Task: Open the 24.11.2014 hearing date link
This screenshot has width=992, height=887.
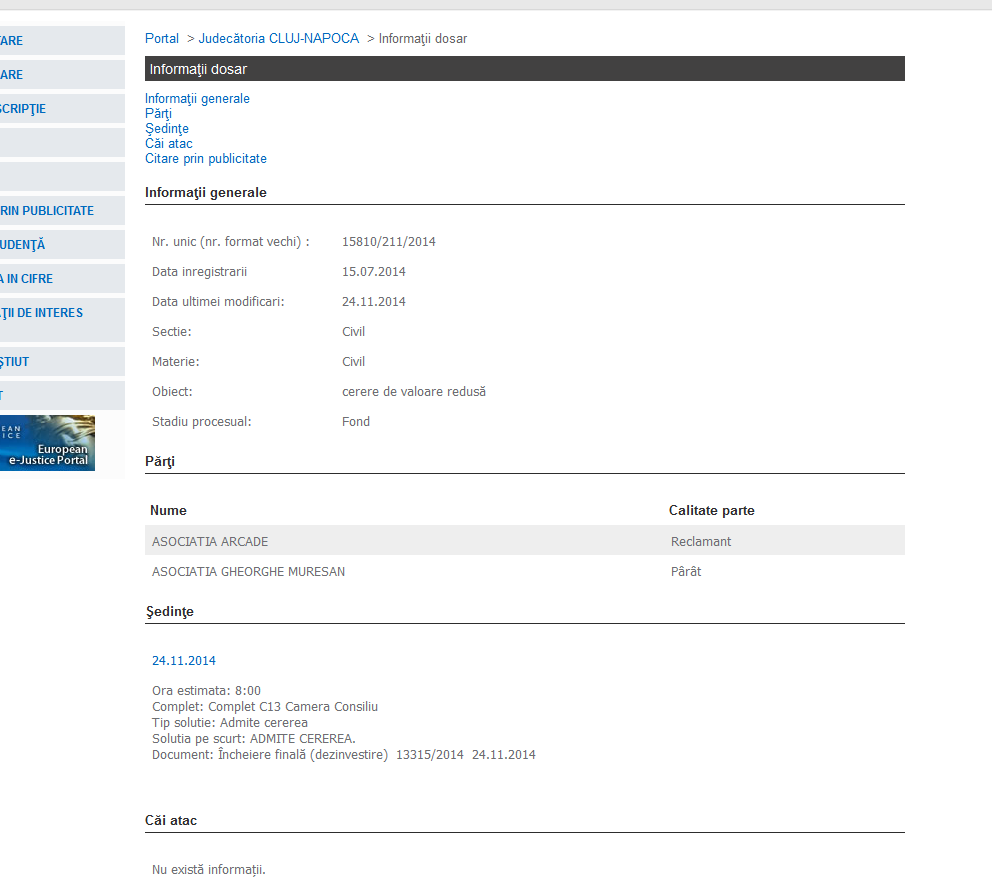Action: click(184, 661)
